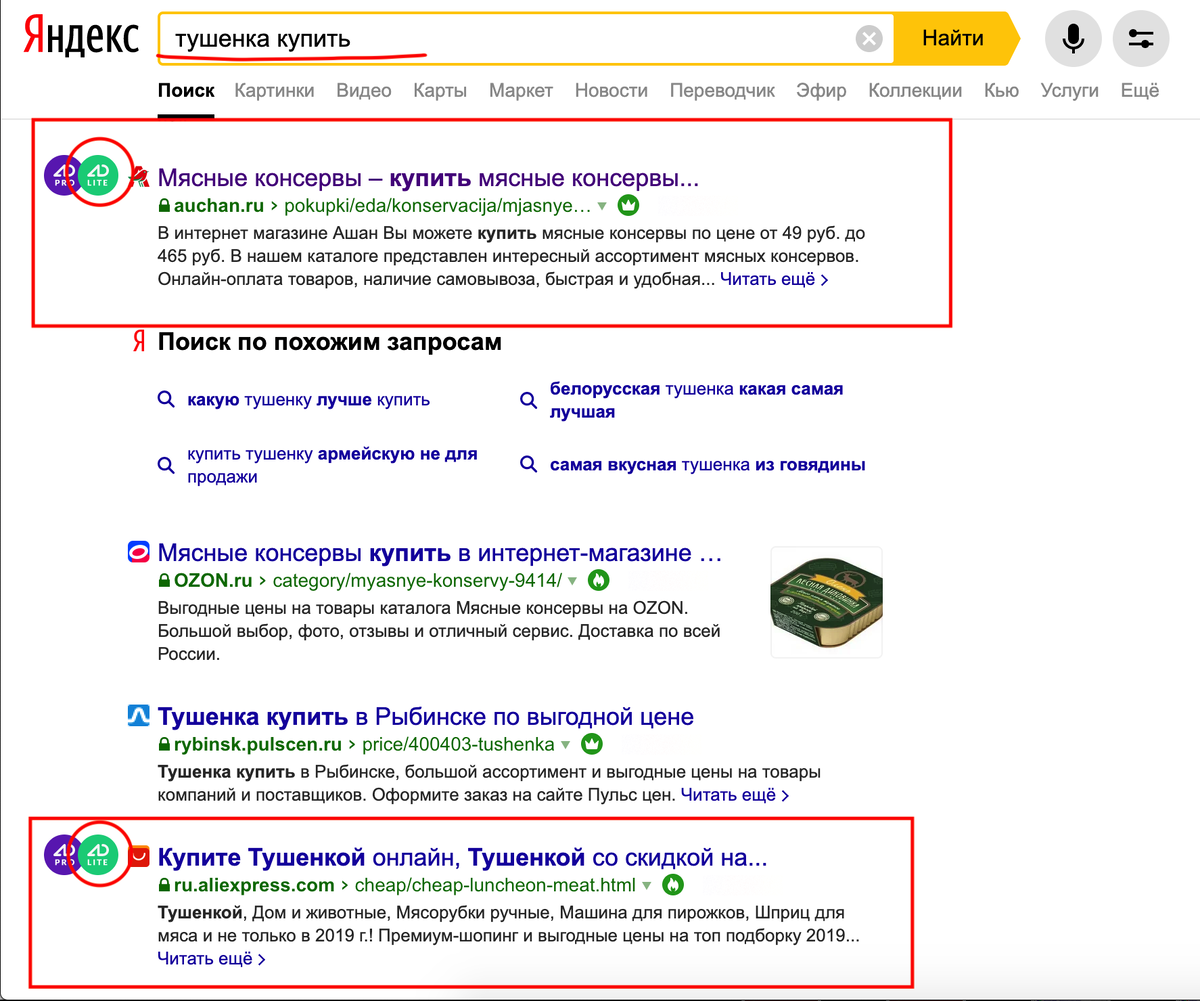Open Тушенка купить в Рыбинске title link

click(426, 718)
